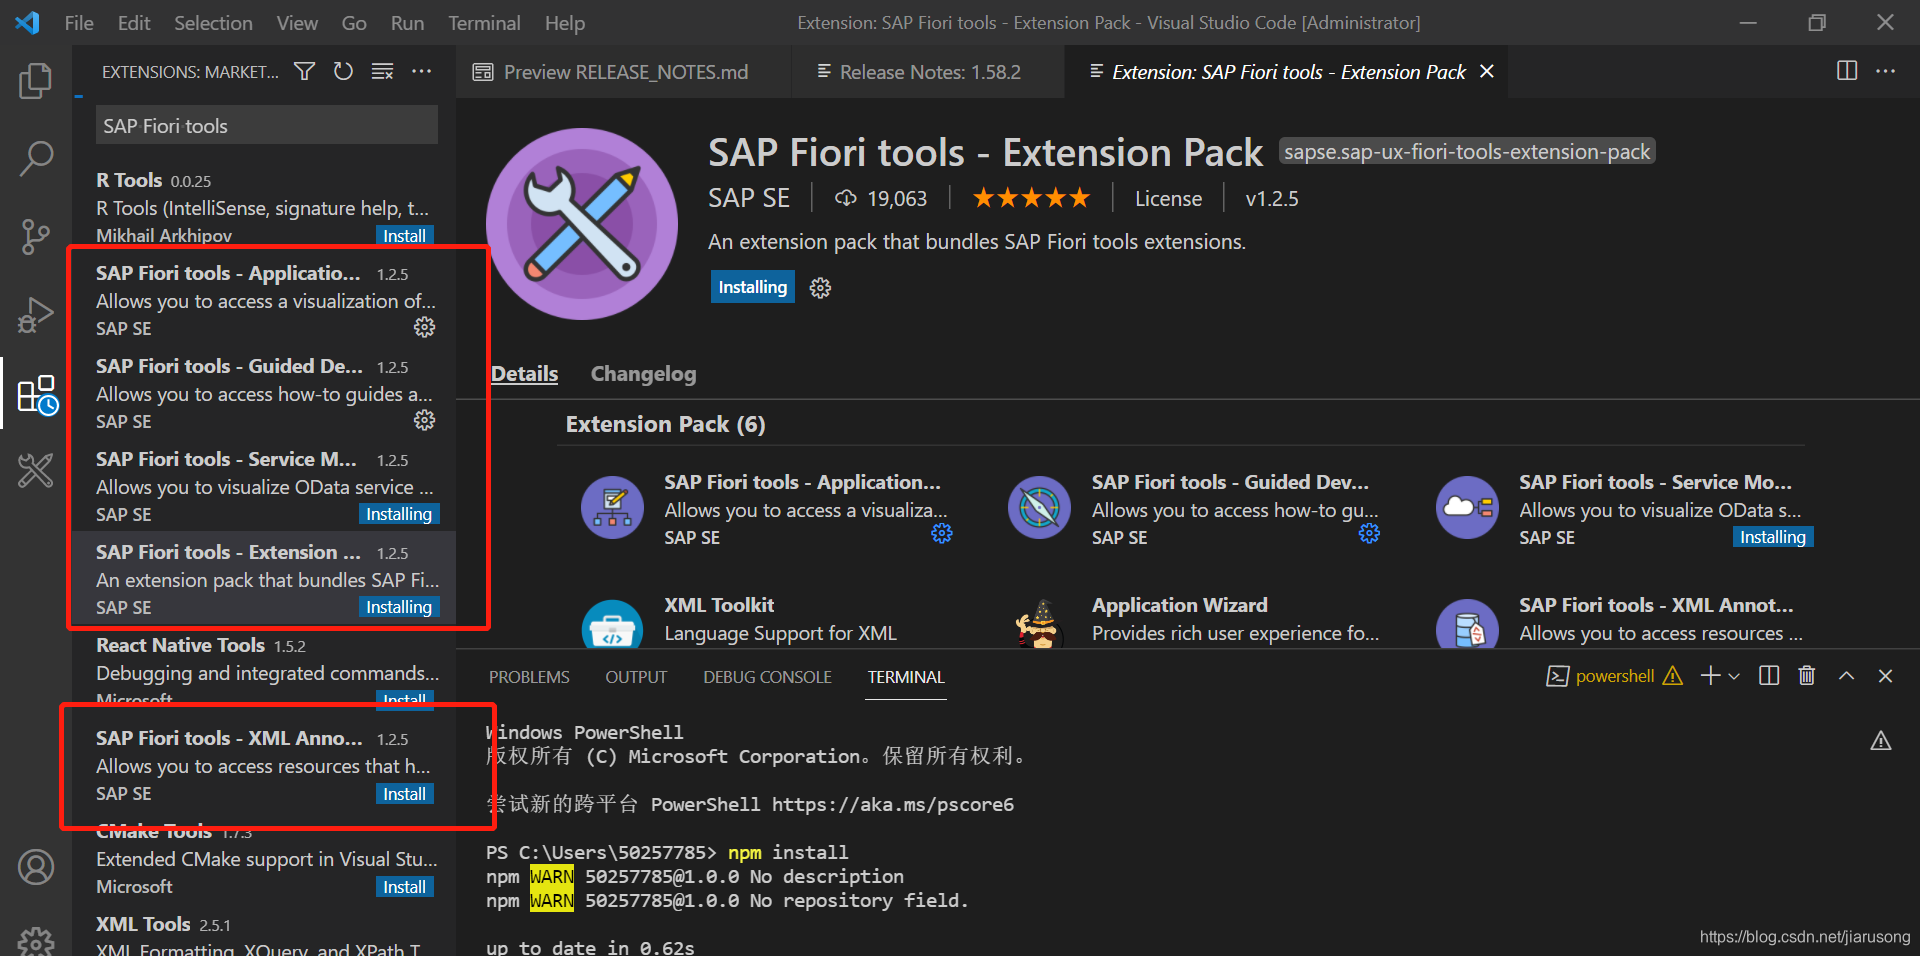This screenshot has width=1920, height=956.
Task: Open editor more actions menu
Action: click(x=1885, y=71)
